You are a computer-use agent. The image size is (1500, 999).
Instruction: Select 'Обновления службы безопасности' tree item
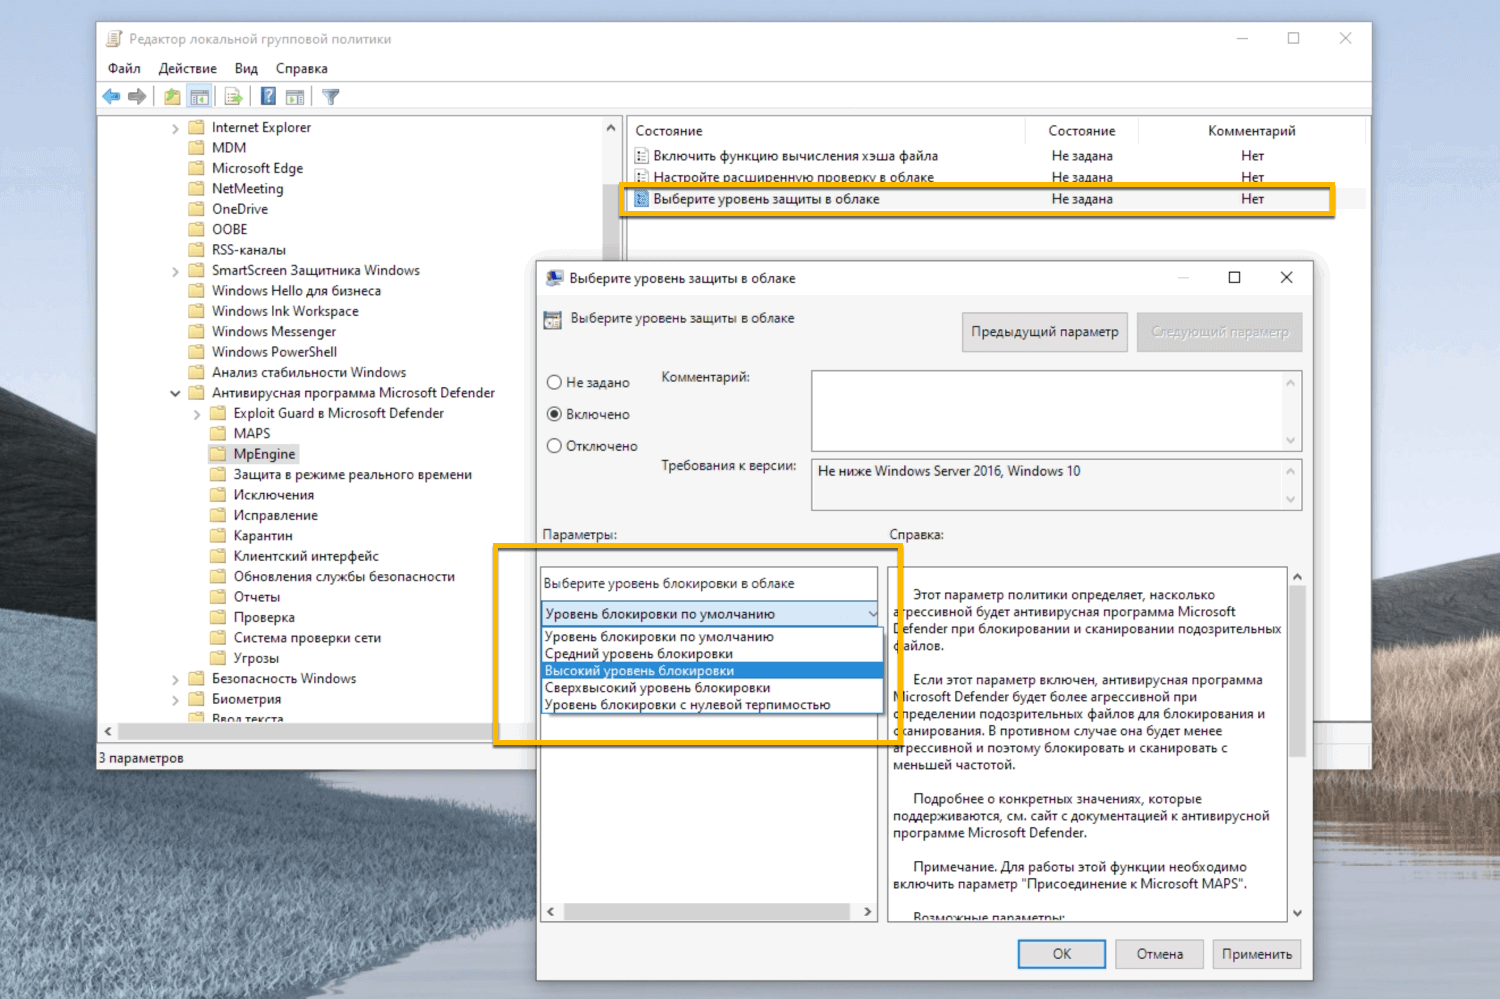[344, 577]
